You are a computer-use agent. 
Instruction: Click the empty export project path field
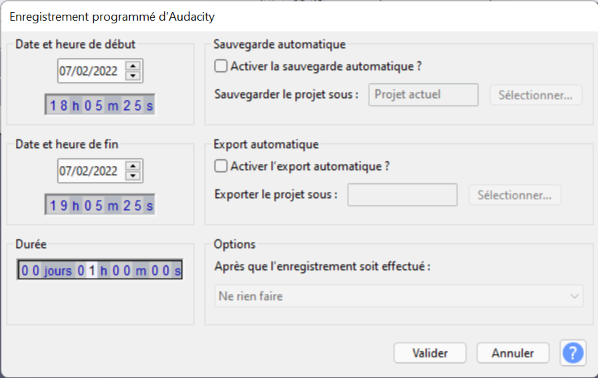402,195
